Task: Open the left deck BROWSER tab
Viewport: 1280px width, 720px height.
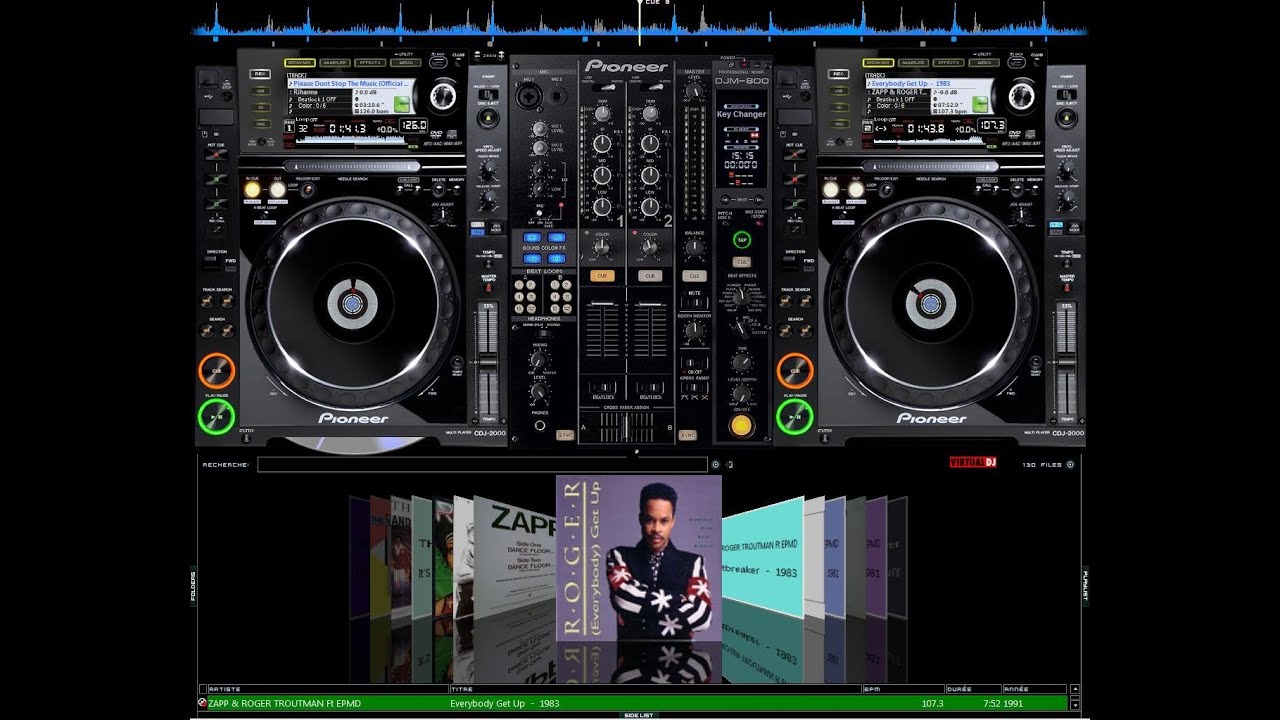Action: coord(299,62)
